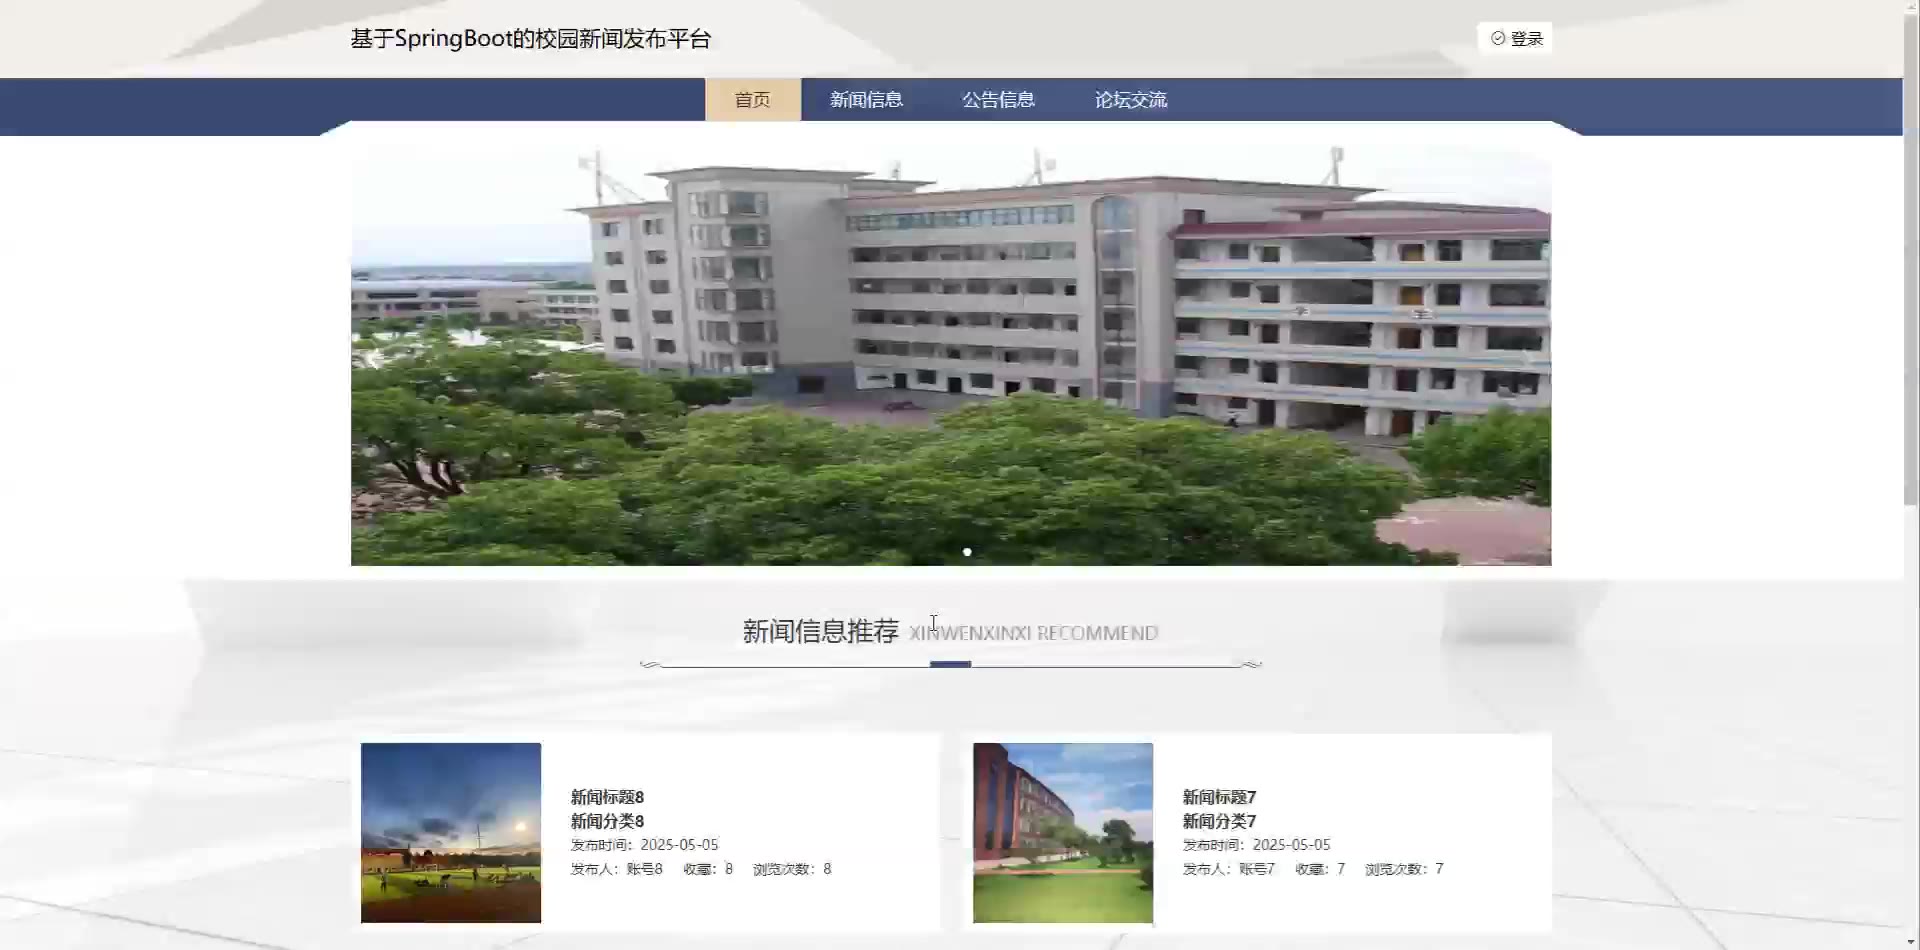The image size is (1920, 950).
Task: Go to the 新闻信息 menu item
Action: point(866,100)
